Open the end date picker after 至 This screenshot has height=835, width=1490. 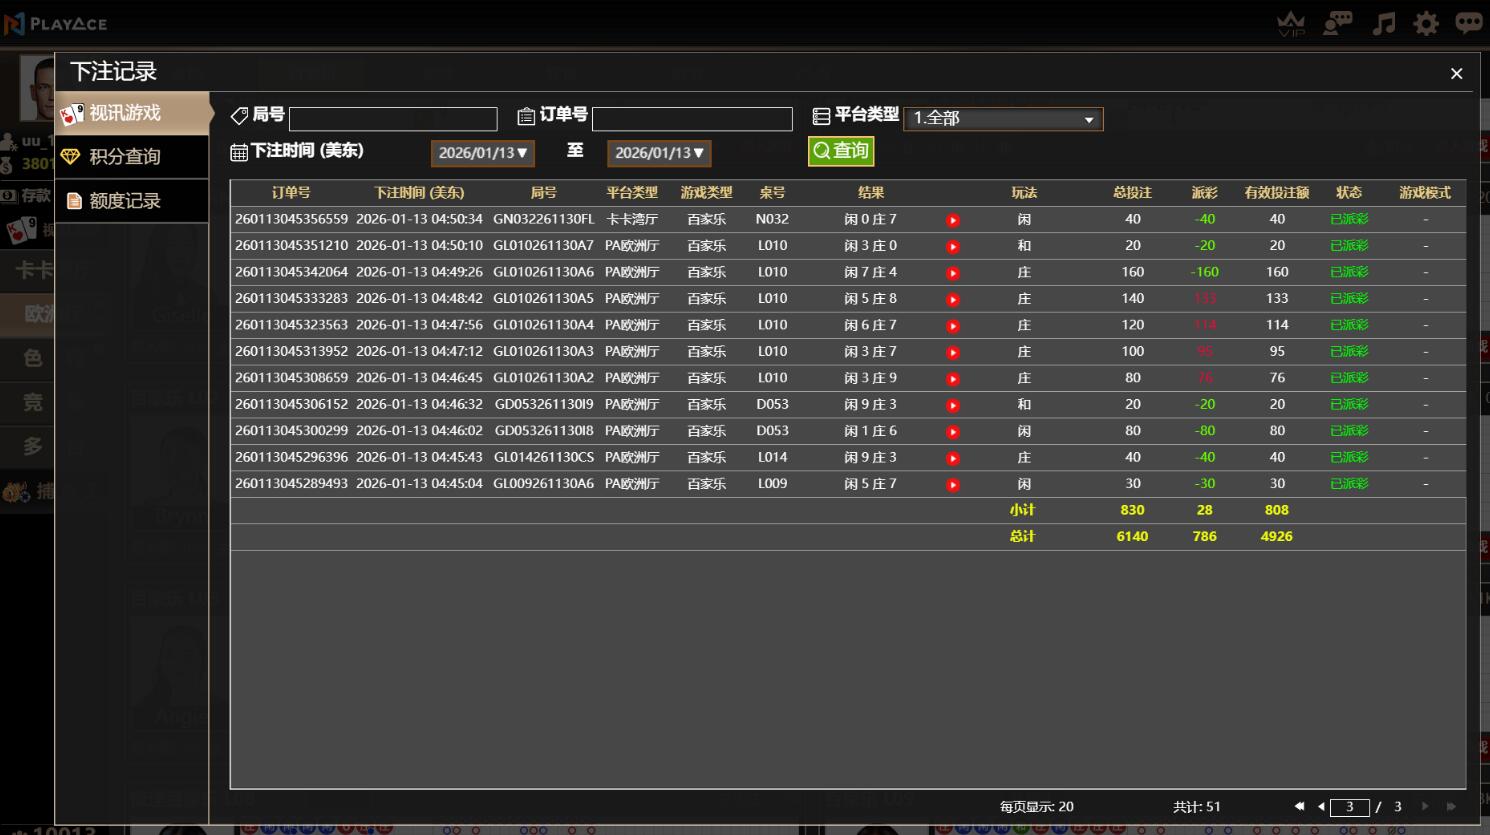tap(659, 153)
